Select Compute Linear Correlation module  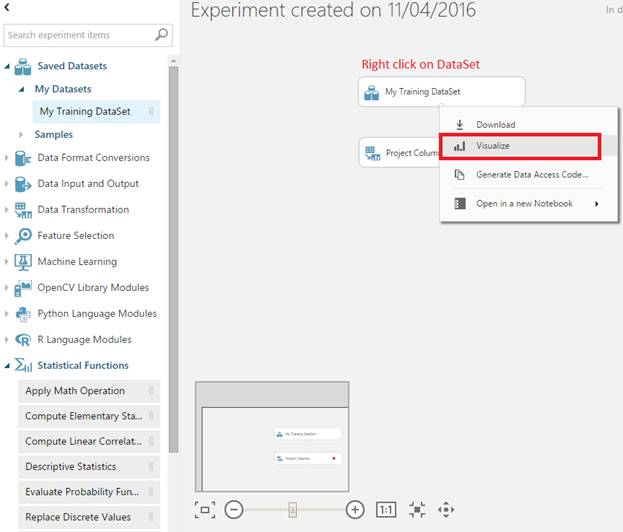pyautogui.click(x=89, y=441)
